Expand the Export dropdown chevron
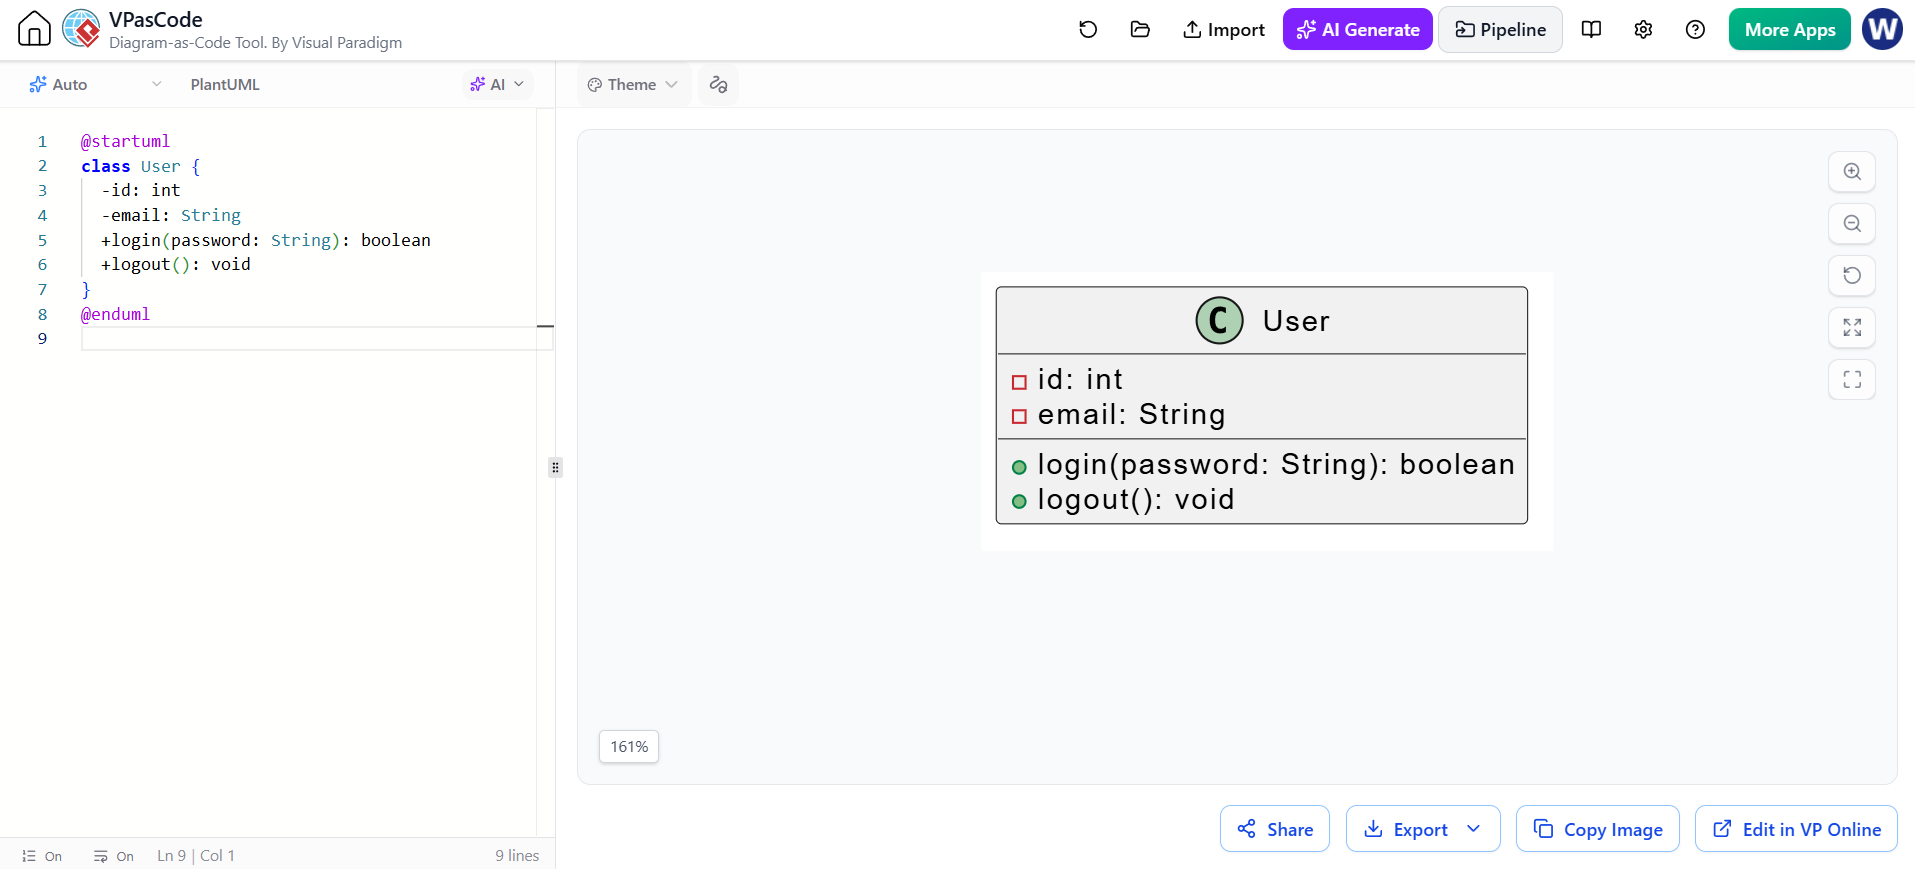The height and width of the screenshot is (869, 1915). (1474, 829)
